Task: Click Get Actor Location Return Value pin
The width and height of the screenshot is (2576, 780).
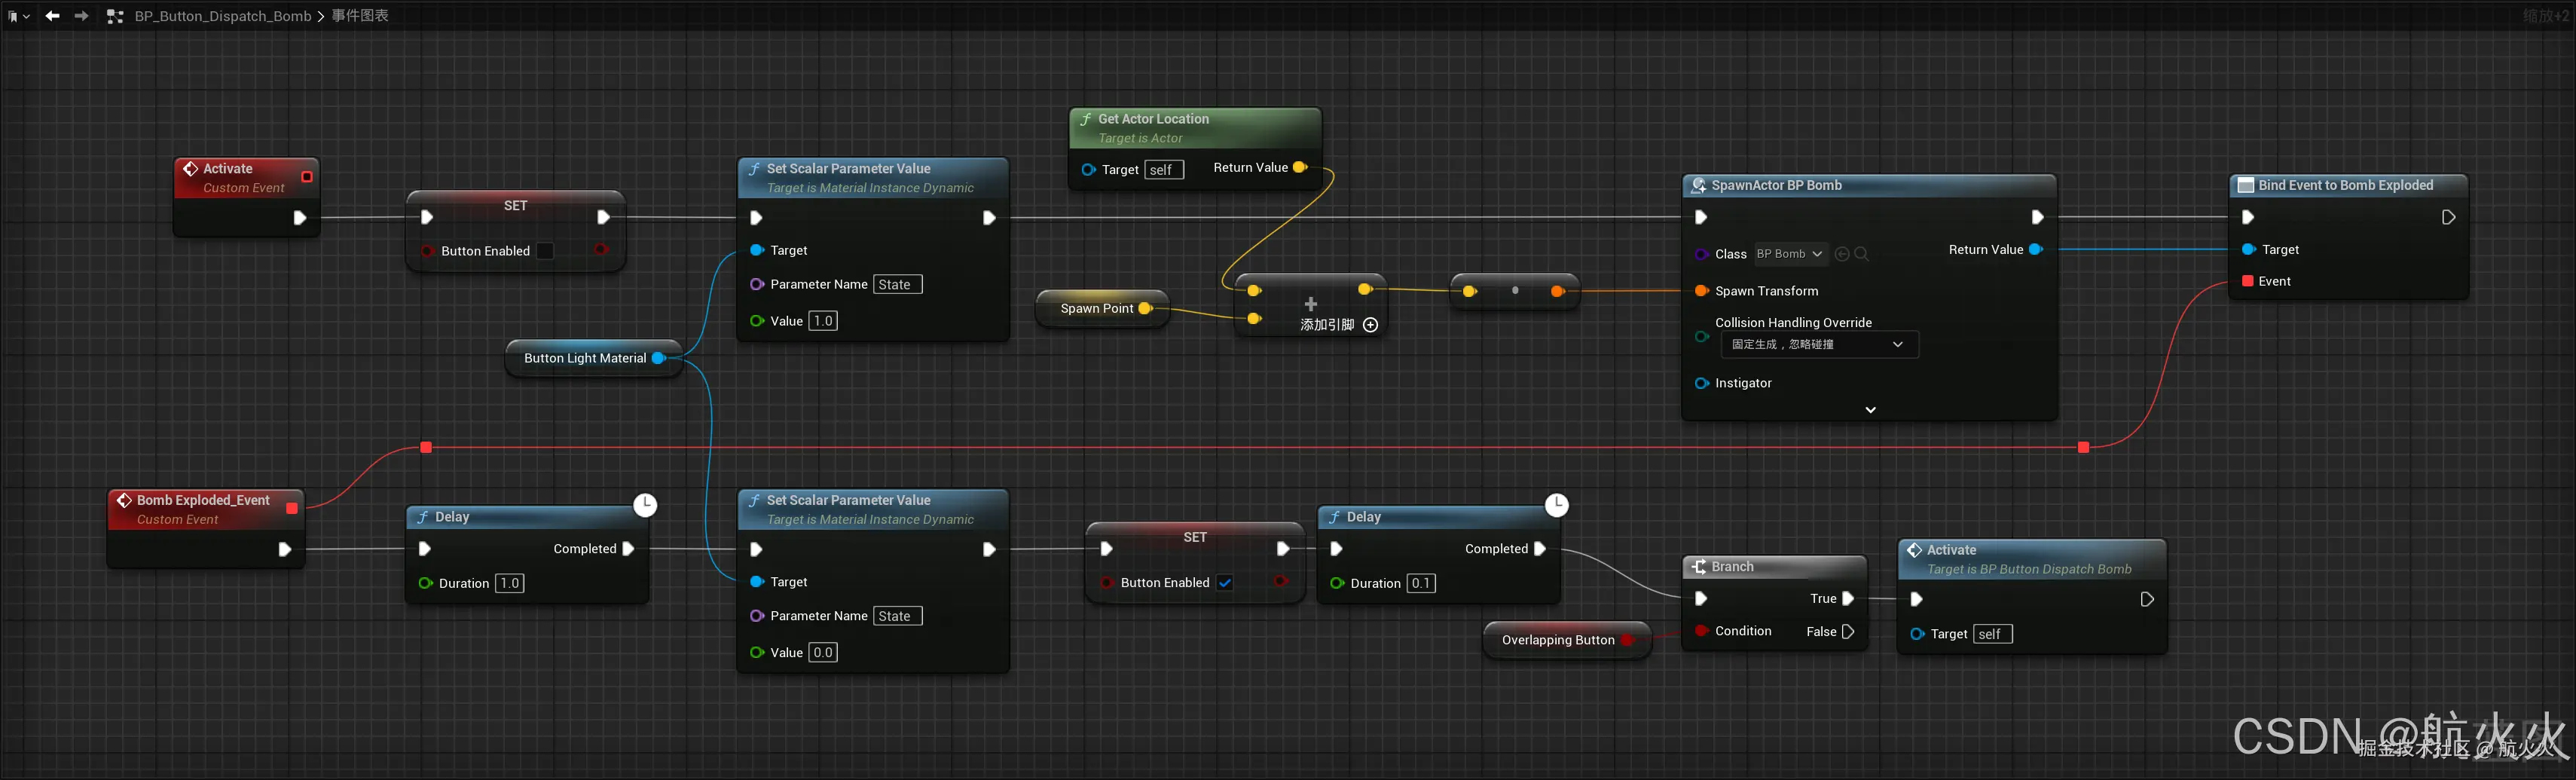Action: (1300, 168)
